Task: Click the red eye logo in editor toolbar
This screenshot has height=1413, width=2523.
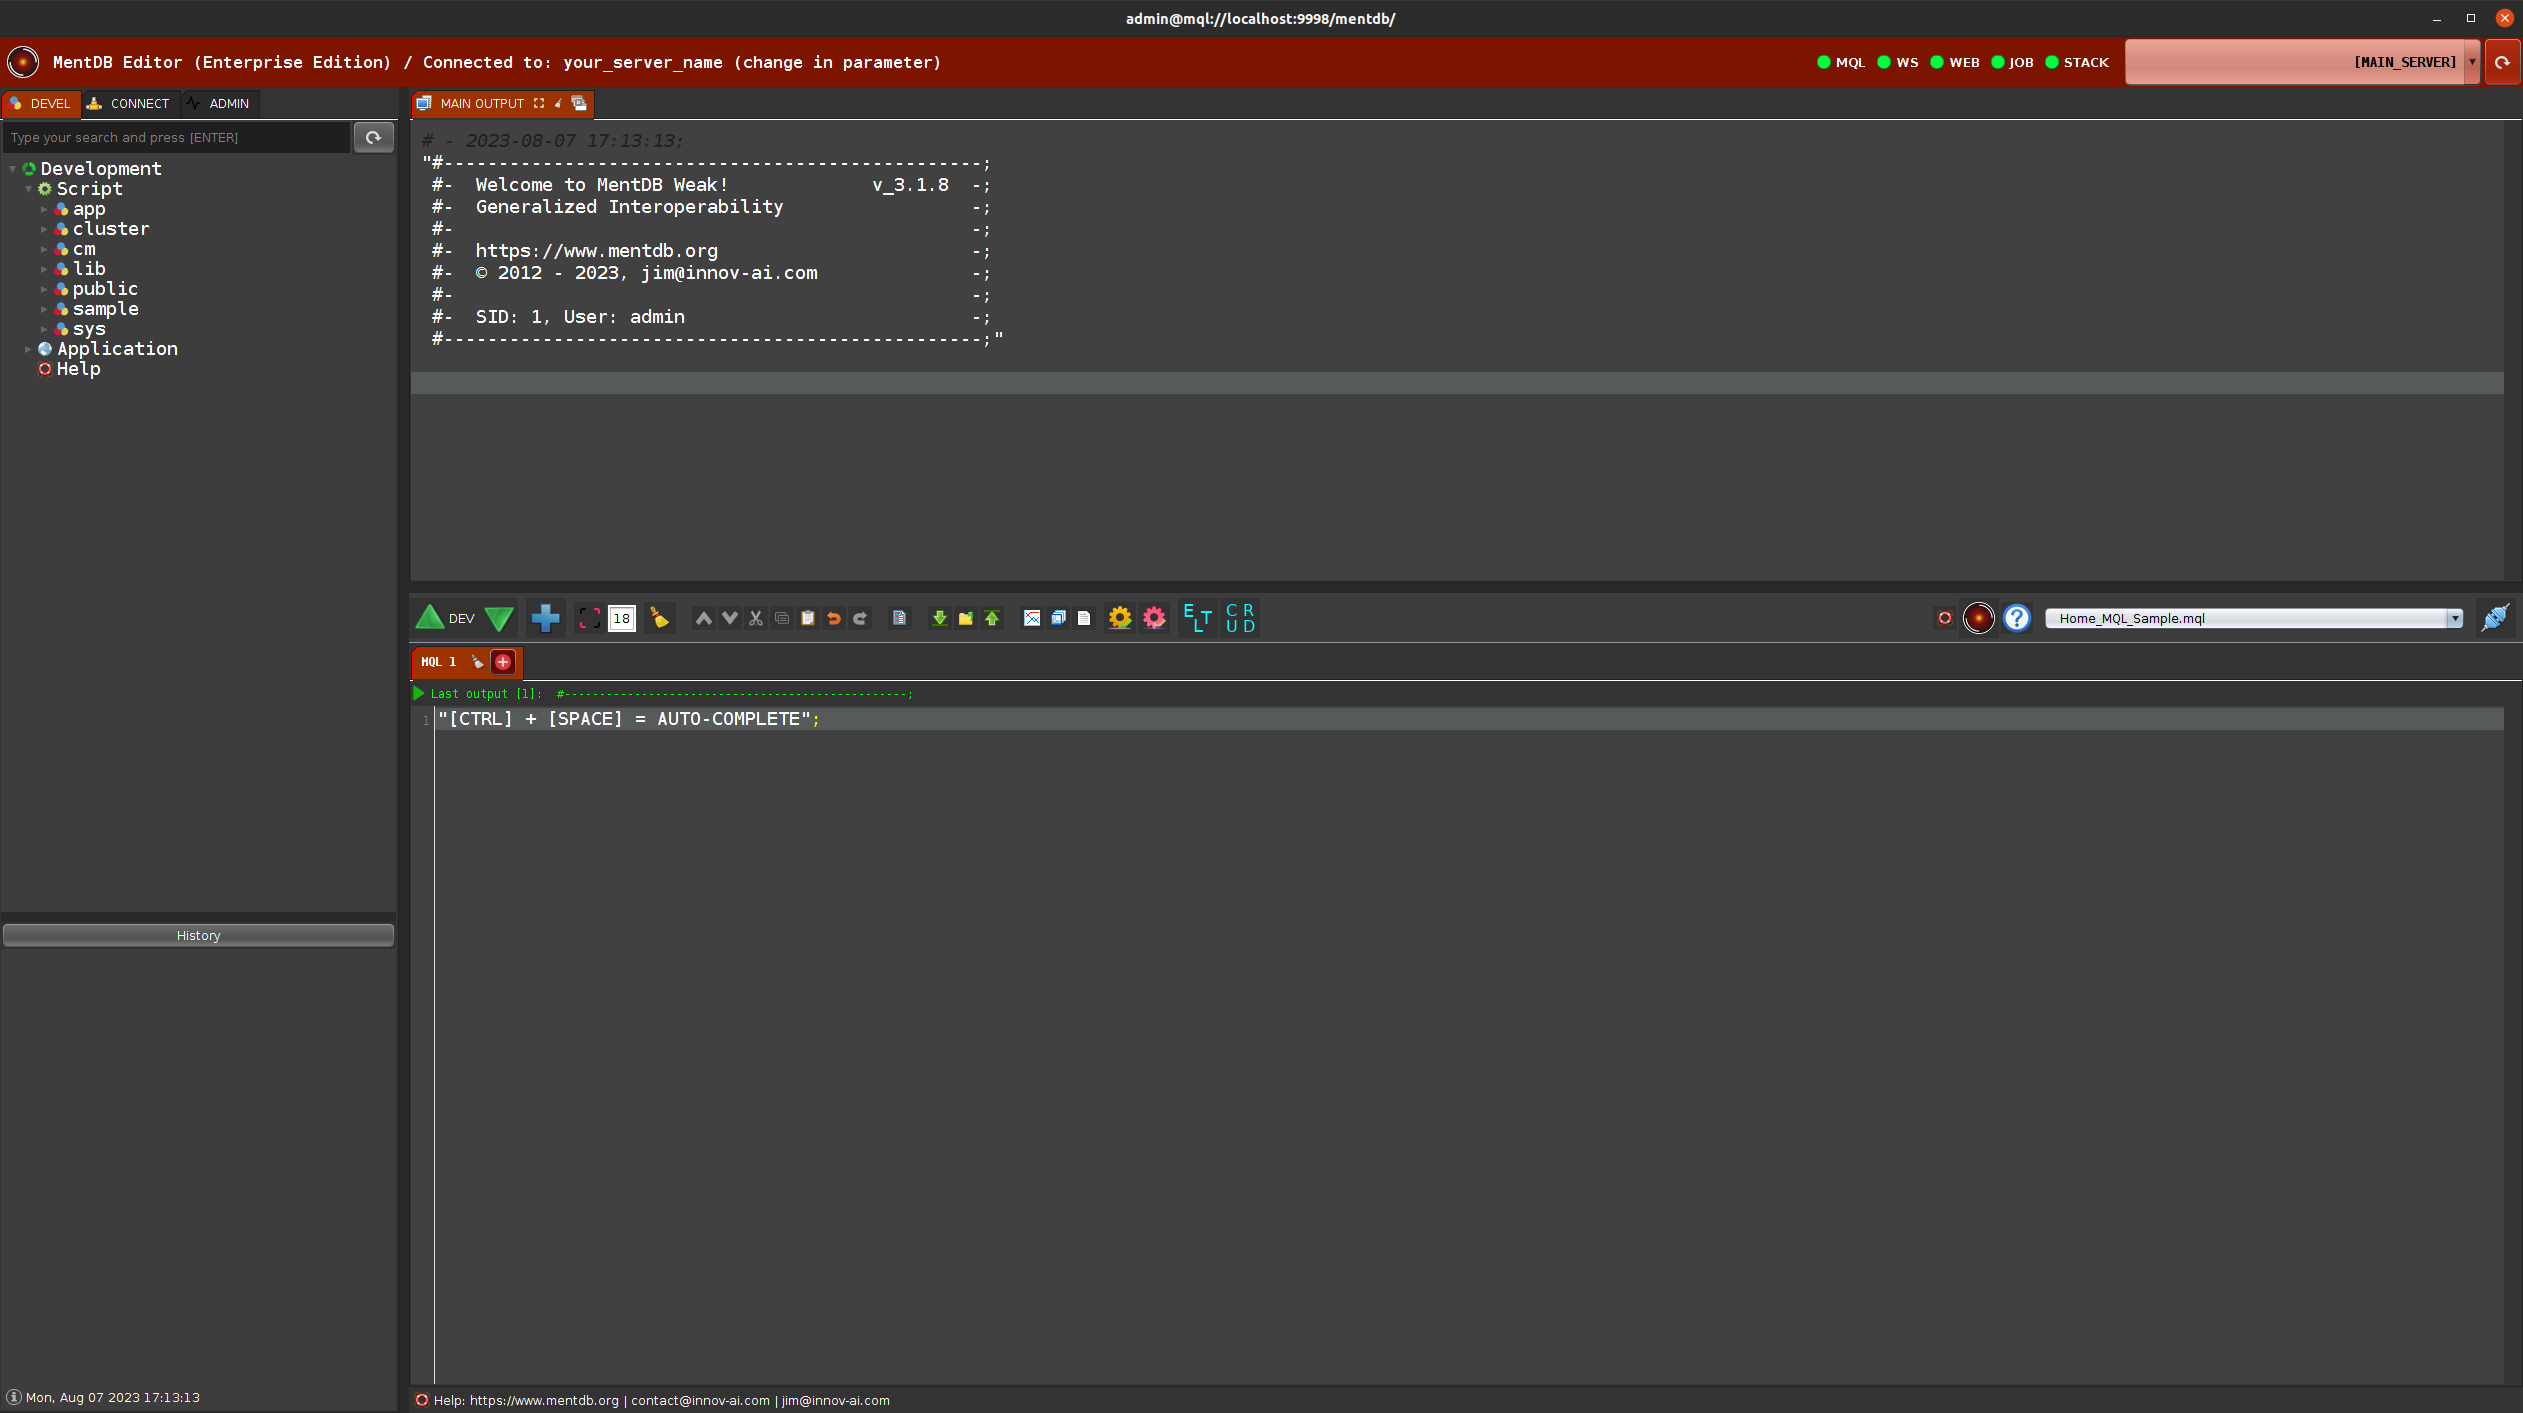Action: [x=1978, y=618]
